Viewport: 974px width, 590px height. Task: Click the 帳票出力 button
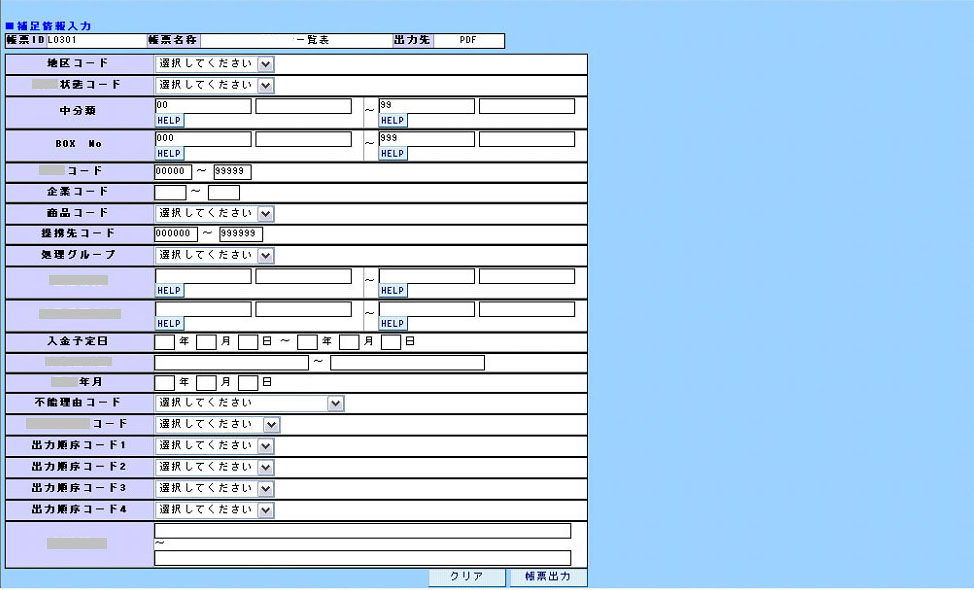click(x=547, y=577)
